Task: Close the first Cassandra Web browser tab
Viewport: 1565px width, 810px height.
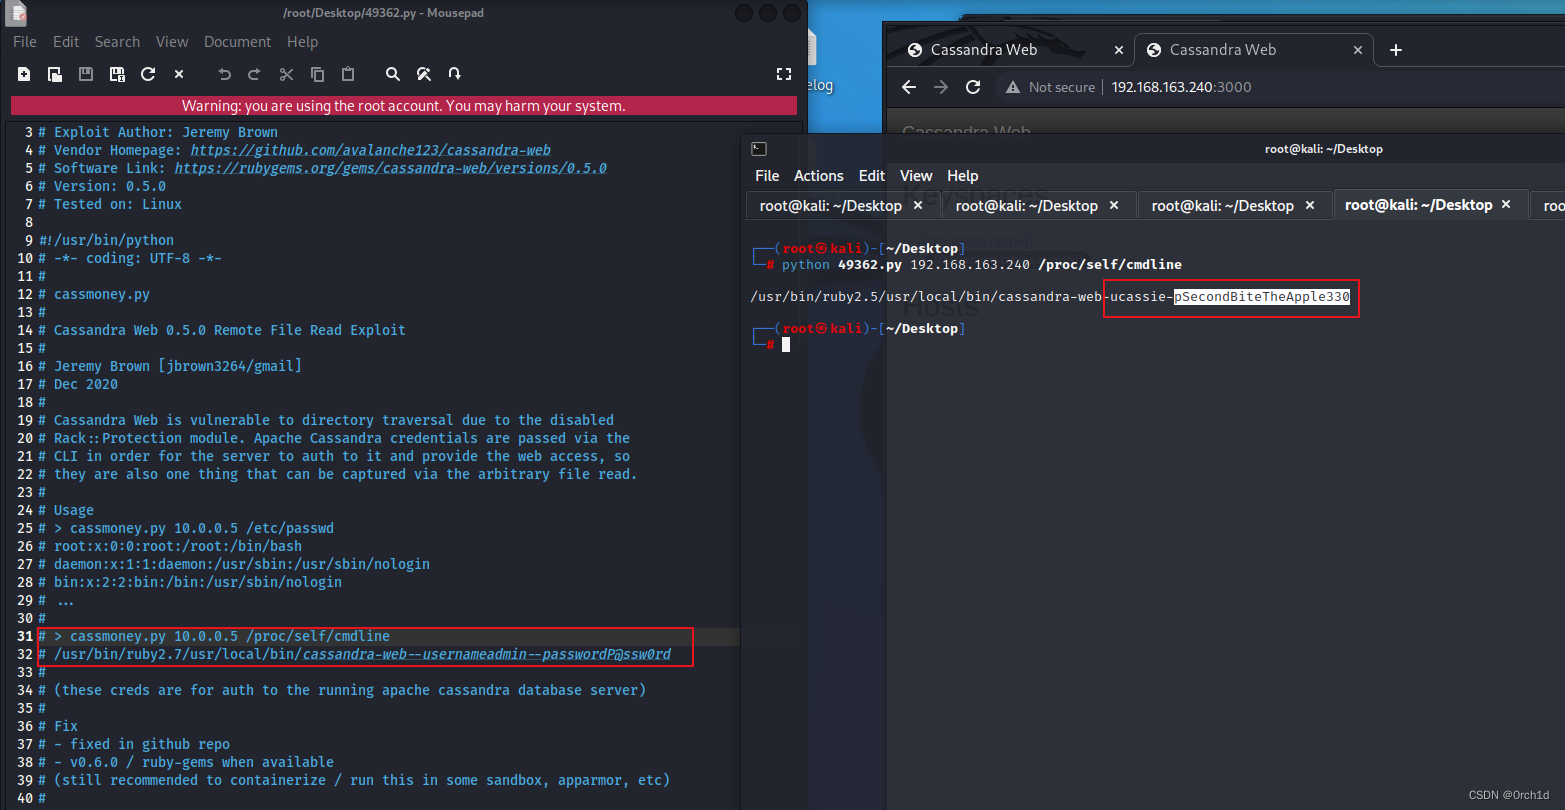Action: [1118, 50]
